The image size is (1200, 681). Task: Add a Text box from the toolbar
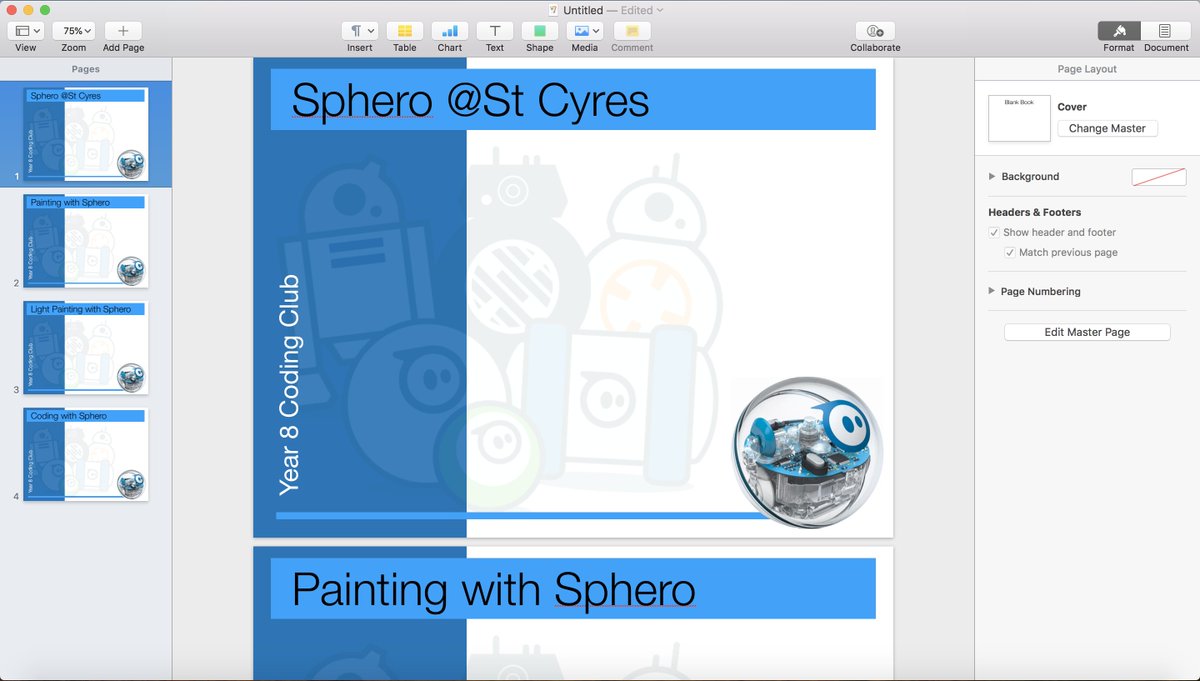click(x=495, y=31)
